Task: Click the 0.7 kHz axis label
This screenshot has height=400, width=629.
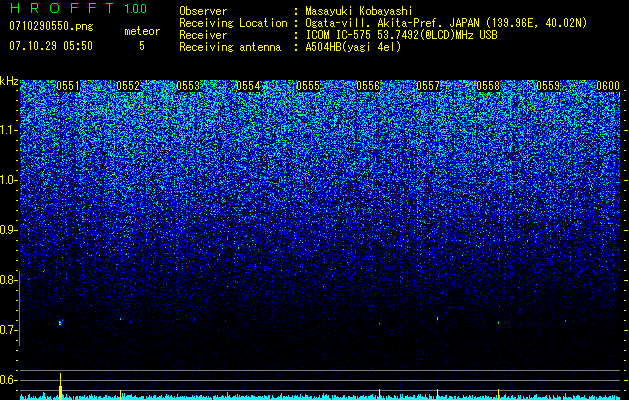Action: tap(8, 330)
